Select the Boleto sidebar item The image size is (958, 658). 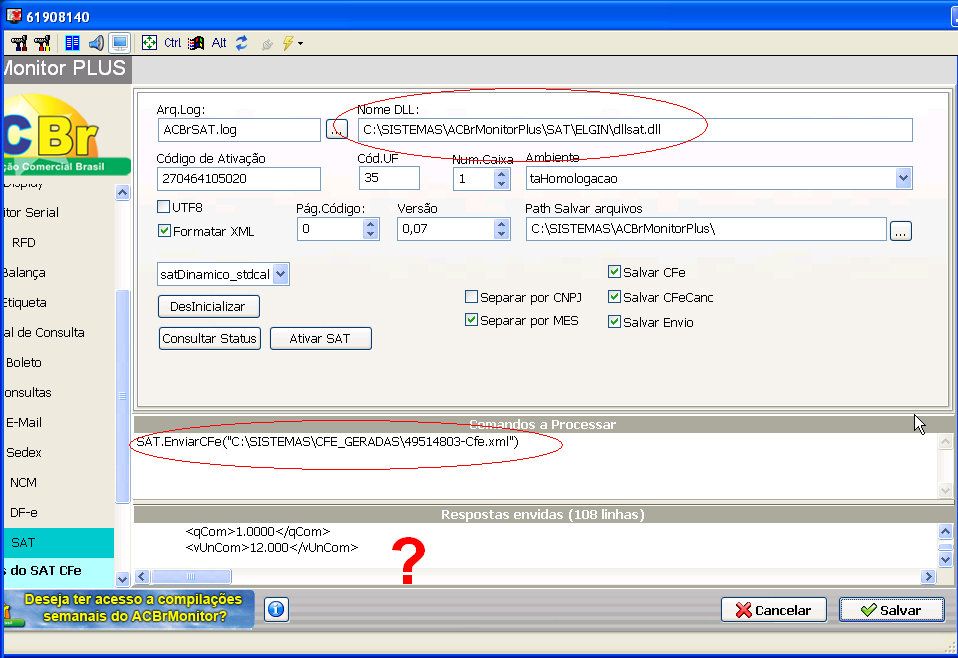click(59, 363)
